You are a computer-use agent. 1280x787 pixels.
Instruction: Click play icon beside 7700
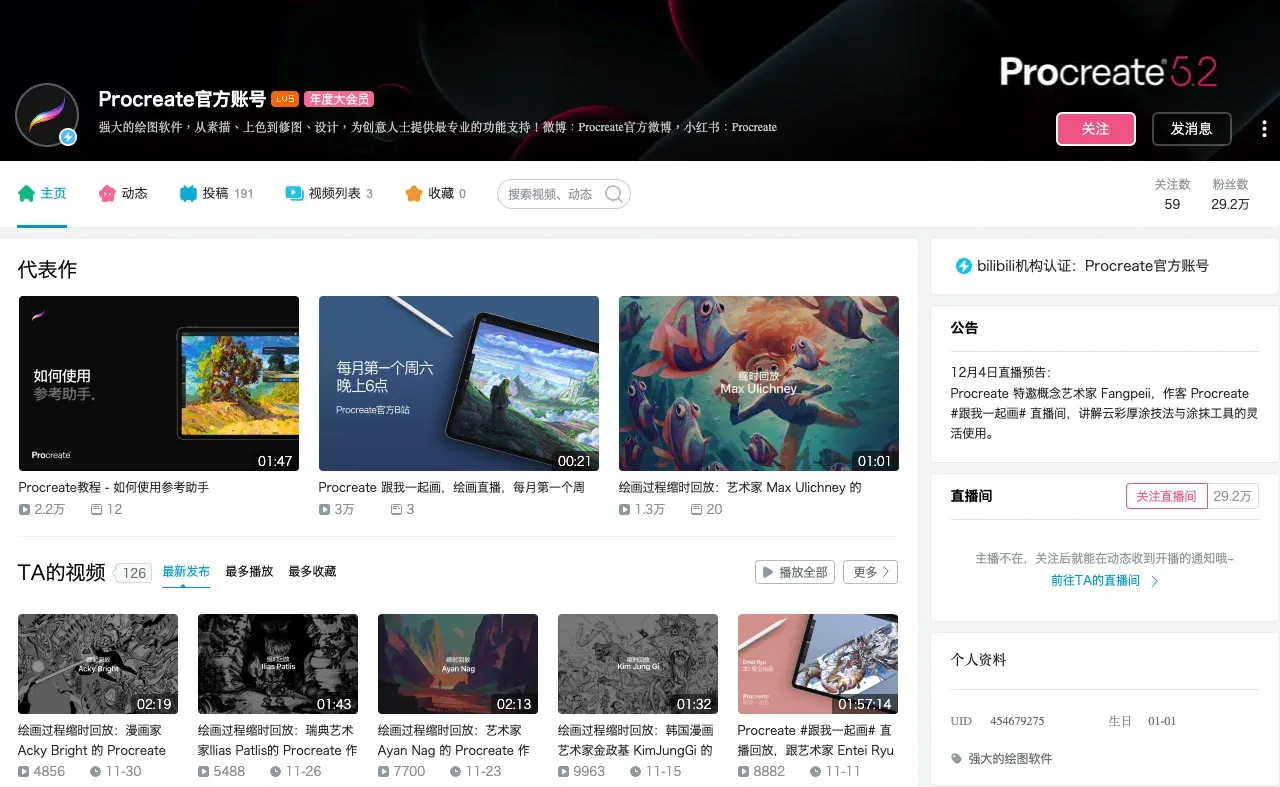[x=384, y=771]
